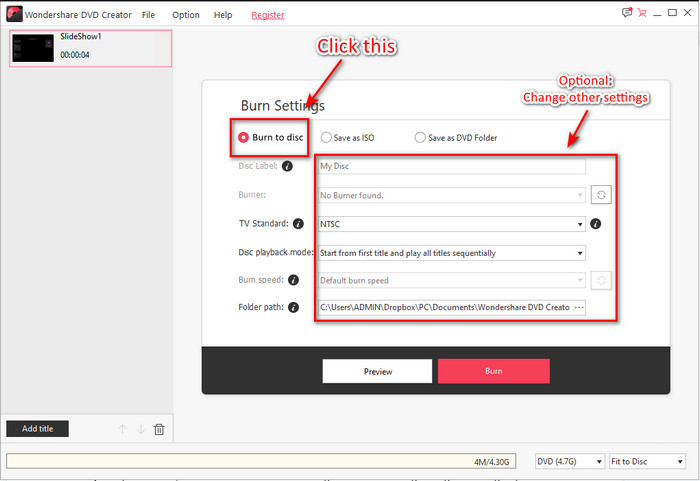
Task: Move title up with the up arrow
Action: (x=122, y=429)
